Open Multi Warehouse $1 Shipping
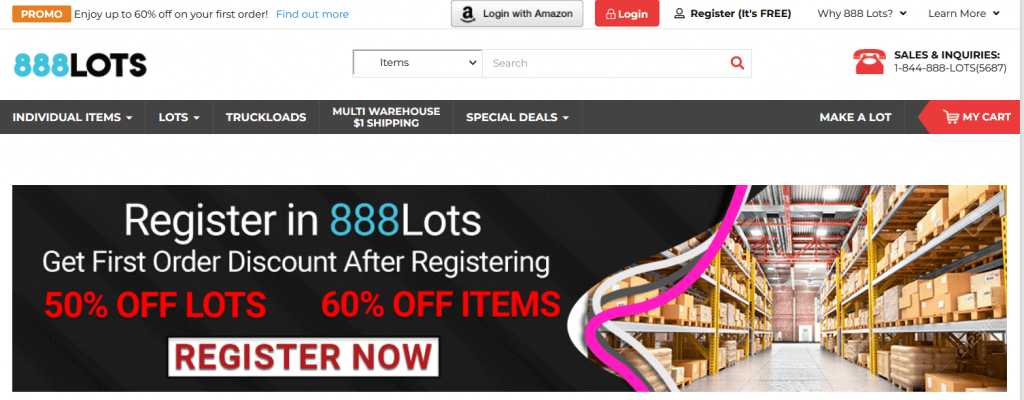 point(386,117)
